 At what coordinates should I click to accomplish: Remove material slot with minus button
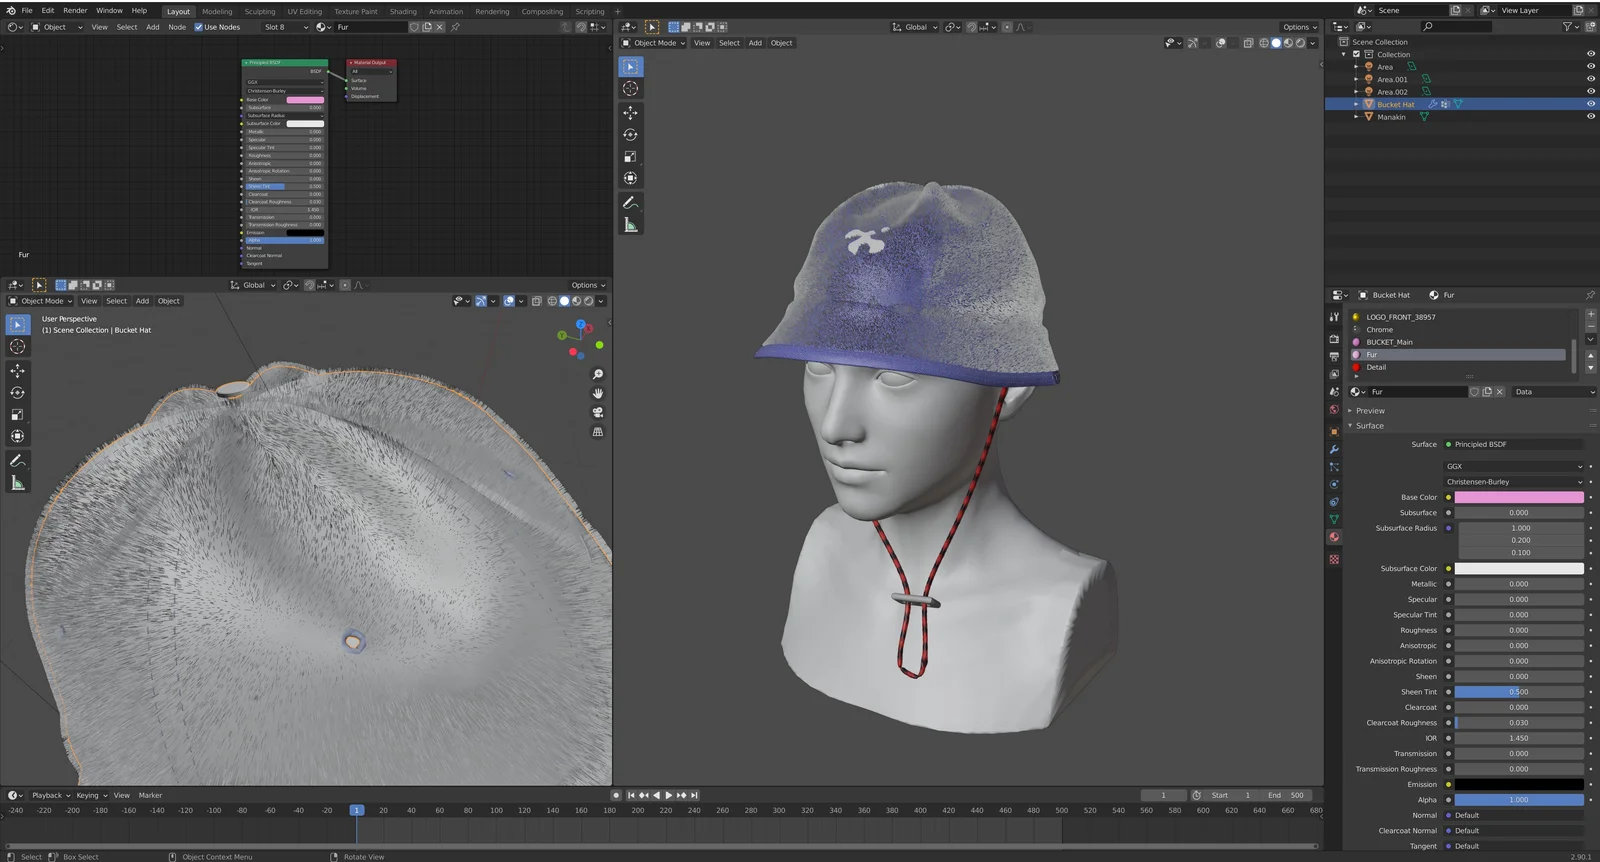(1590, 326)
